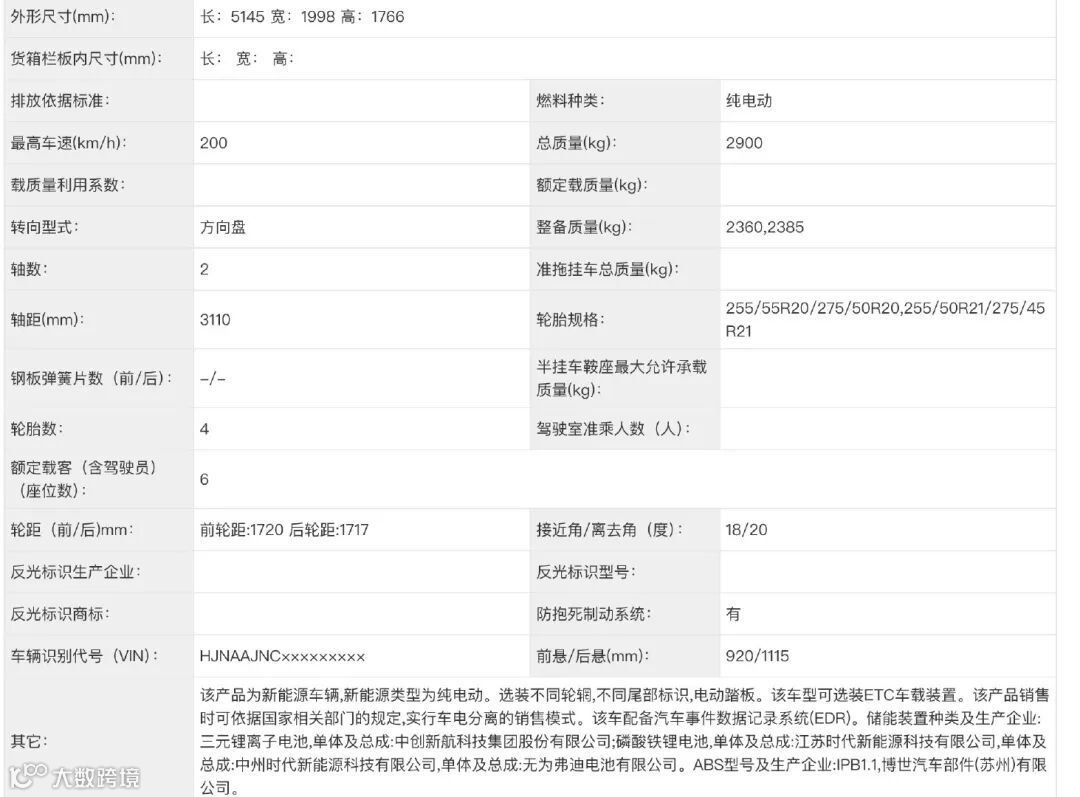The image size is (1080, 797).
Task: Click the 排放依据标准 label
Action: [x=60, y=101]
